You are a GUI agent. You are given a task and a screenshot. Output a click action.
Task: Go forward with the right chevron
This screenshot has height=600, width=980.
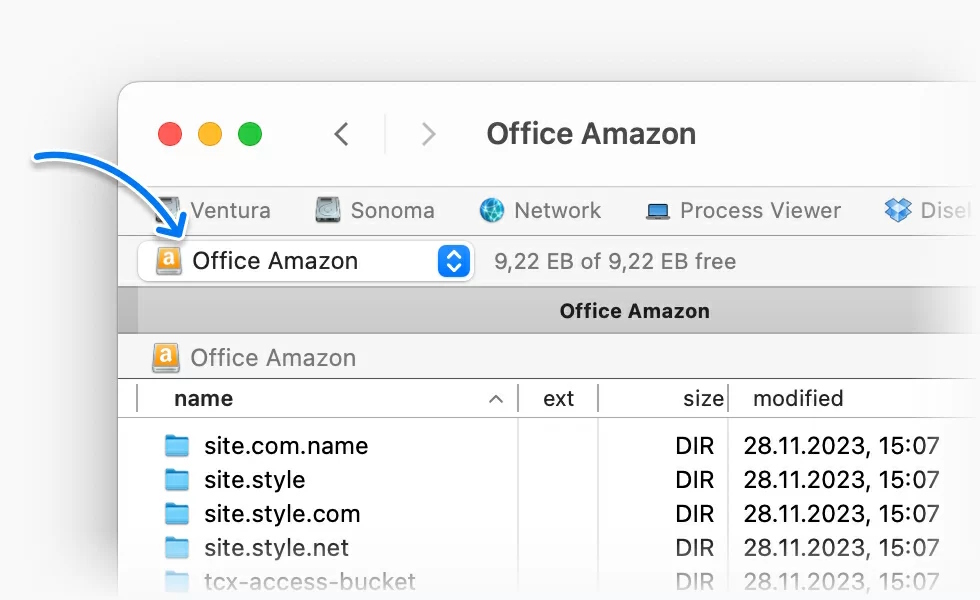tap(429, 134)
